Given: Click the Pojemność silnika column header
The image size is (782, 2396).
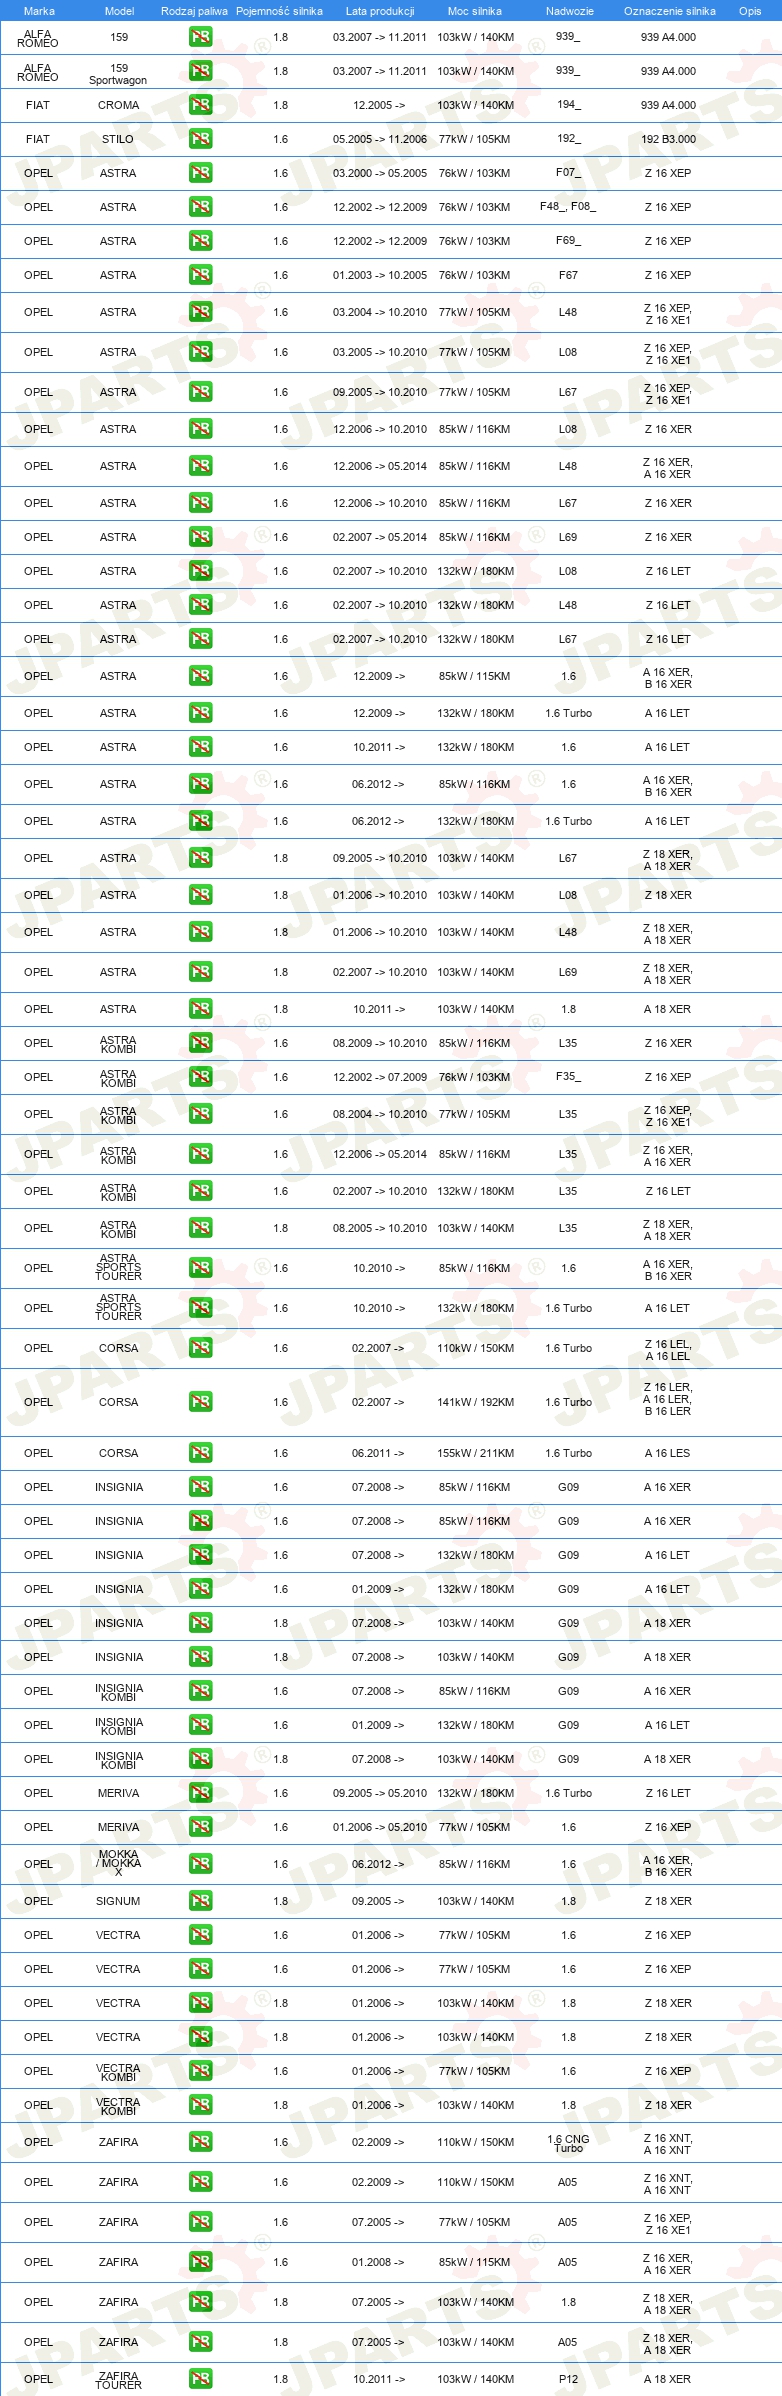Looking at the screenshot, I should (279, 11).
